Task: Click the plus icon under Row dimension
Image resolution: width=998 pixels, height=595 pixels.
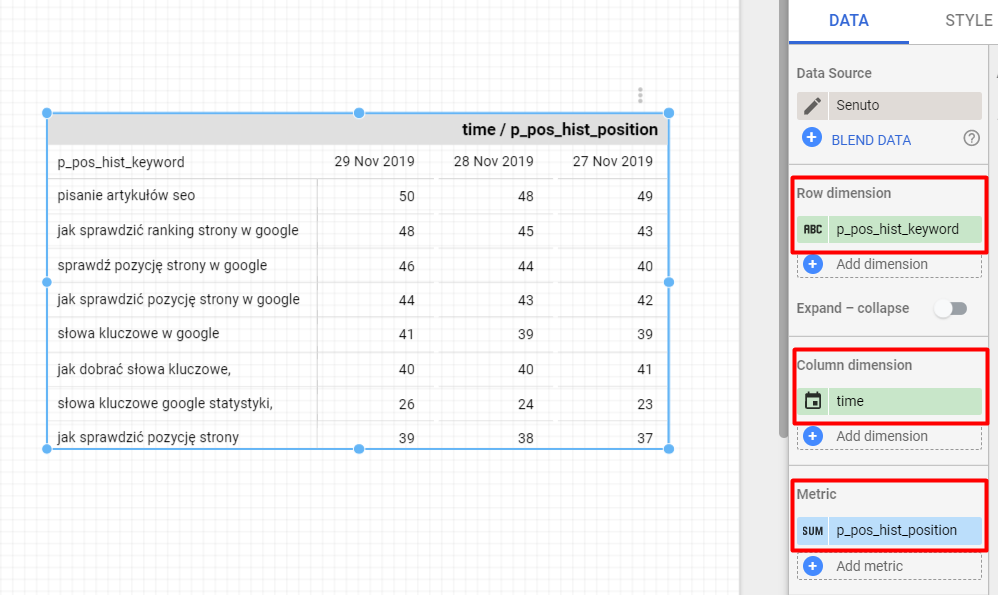Action: pyautogui.click(x=813, y=264)
